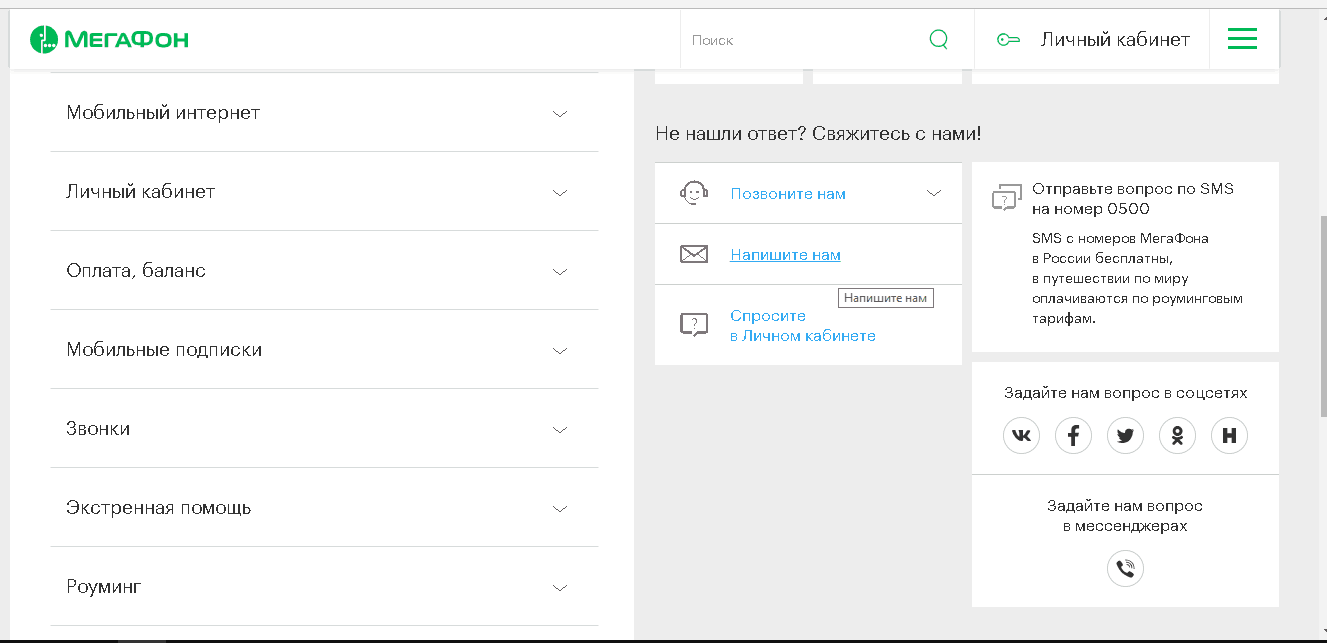The image size is (1327, 643).
Task: Select the "Экстренная помощь" category
Action: point(158,508)
